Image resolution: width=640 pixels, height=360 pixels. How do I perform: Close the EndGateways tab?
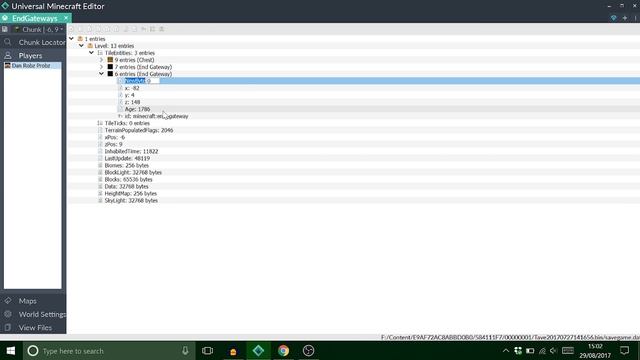click(66, 18)
